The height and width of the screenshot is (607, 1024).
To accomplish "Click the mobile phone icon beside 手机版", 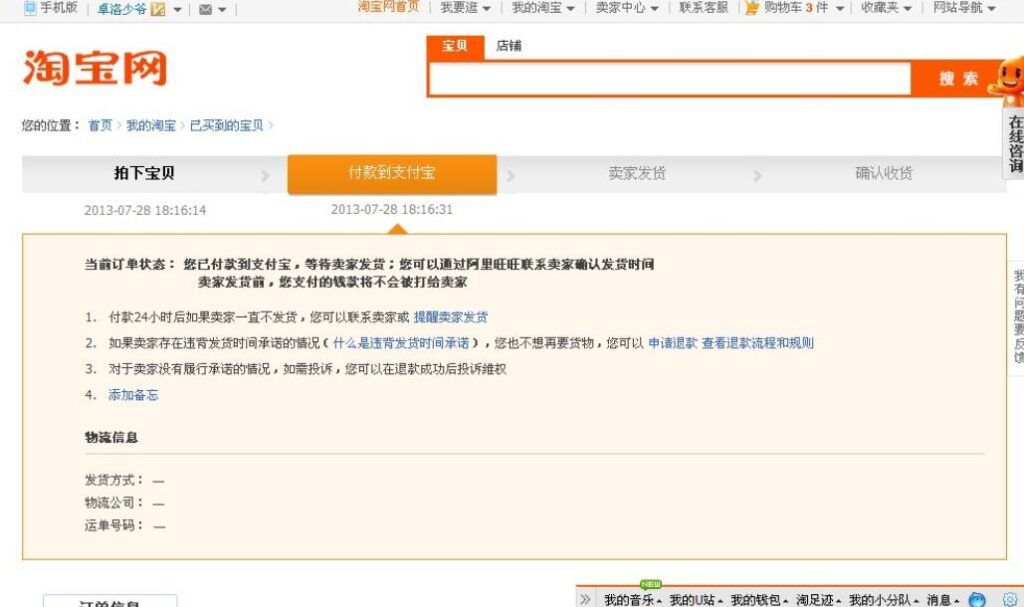I will [30, 8].
